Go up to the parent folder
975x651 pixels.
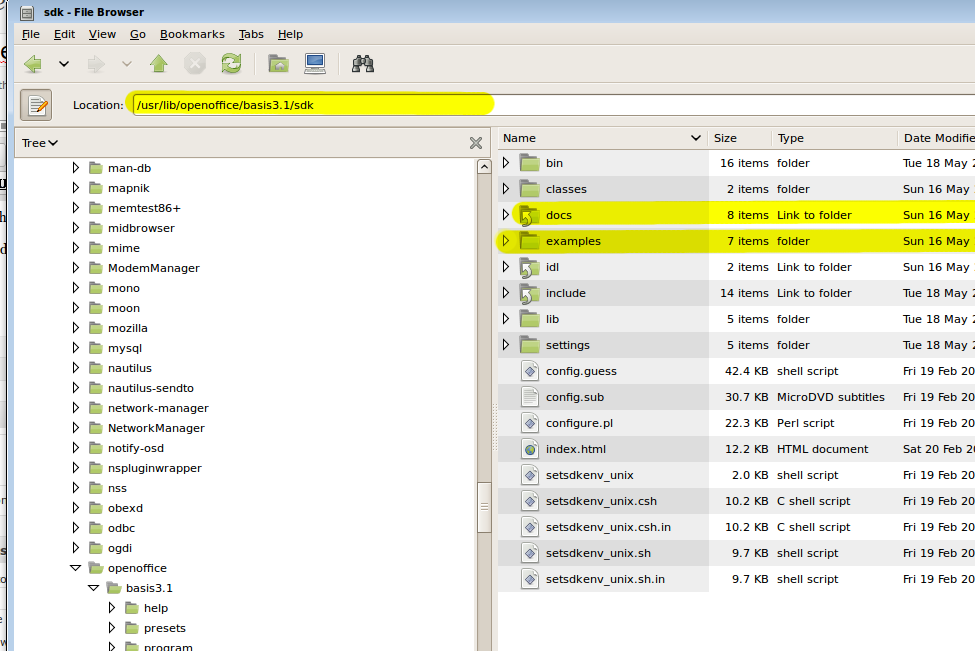tap(159, 63)
